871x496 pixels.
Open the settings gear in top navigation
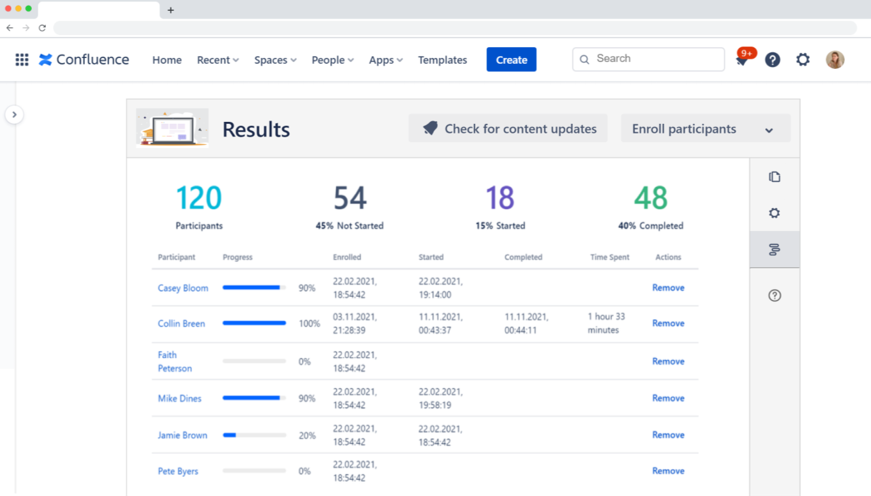(x=803, y=60)
